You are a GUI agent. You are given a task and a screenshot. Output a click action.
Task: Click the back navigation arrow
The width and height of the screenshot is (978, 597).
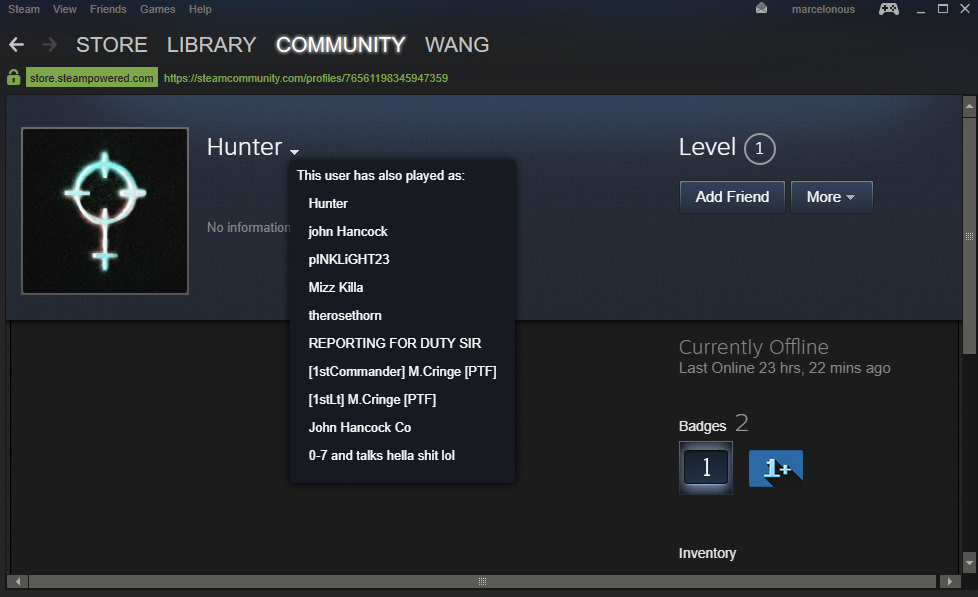coord(17,45)
